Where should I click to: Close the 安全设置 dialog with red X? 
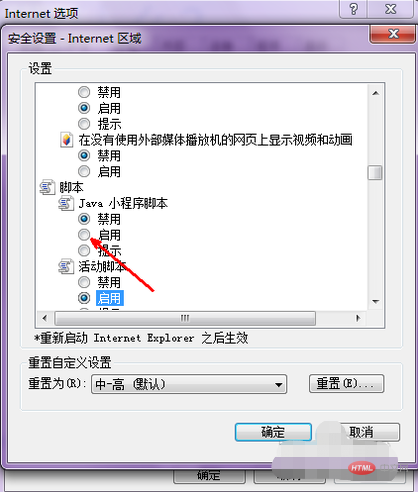point(393,34)
